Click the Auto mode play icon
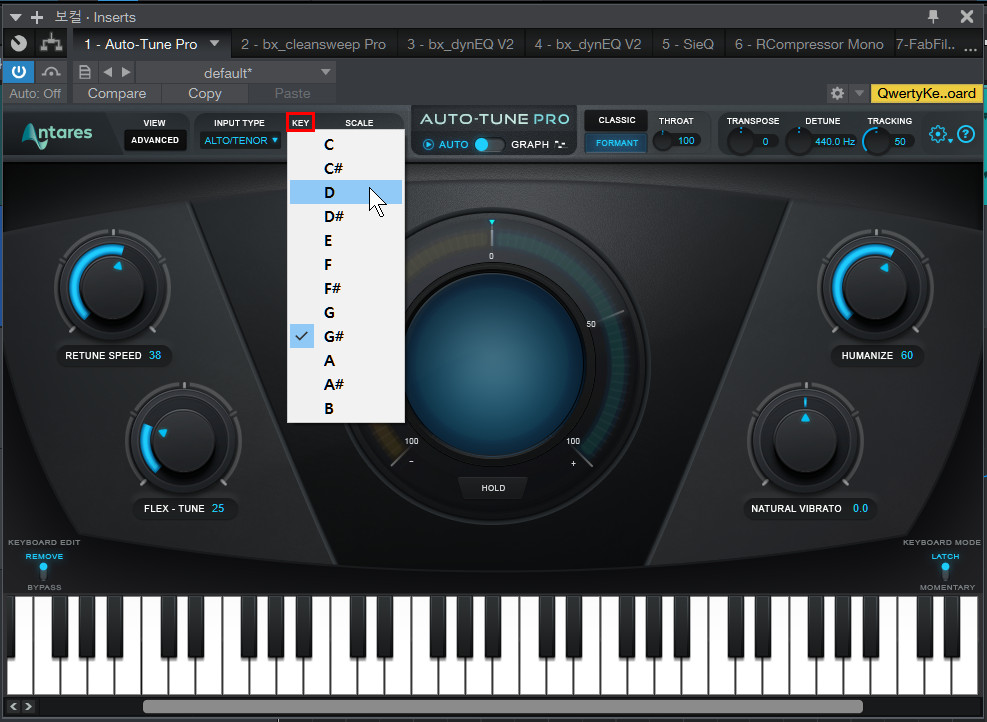The image size is (987, 722). [x=429, y=145]
